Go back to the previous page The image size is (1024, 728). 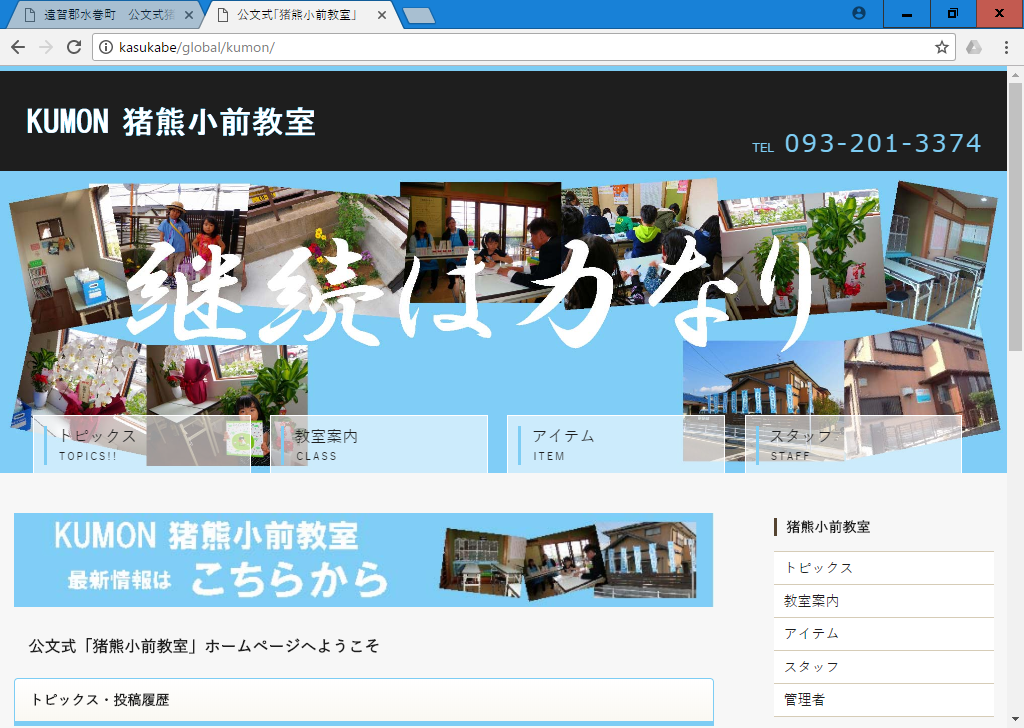coord(18,47)
